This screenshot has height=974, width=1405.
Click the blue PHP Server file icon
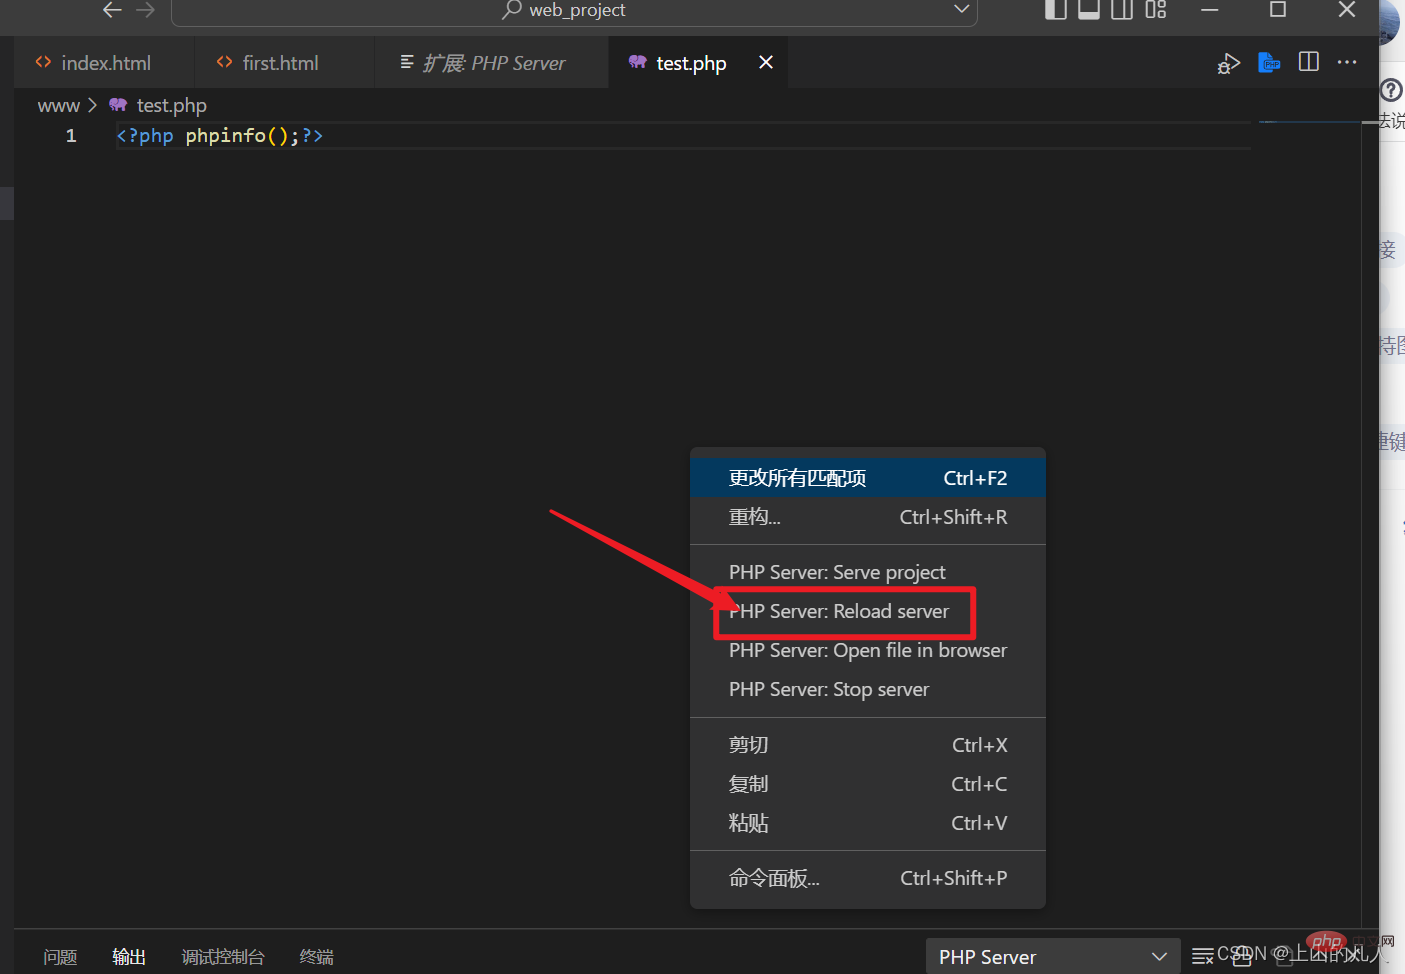[1269, 63]
